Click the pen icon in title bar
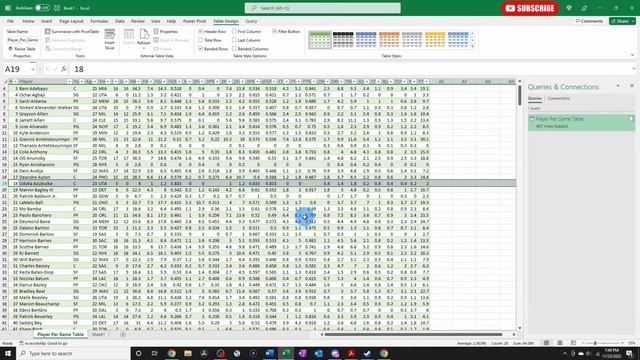The height and width of the screenshot is (360, 640). 584,8
